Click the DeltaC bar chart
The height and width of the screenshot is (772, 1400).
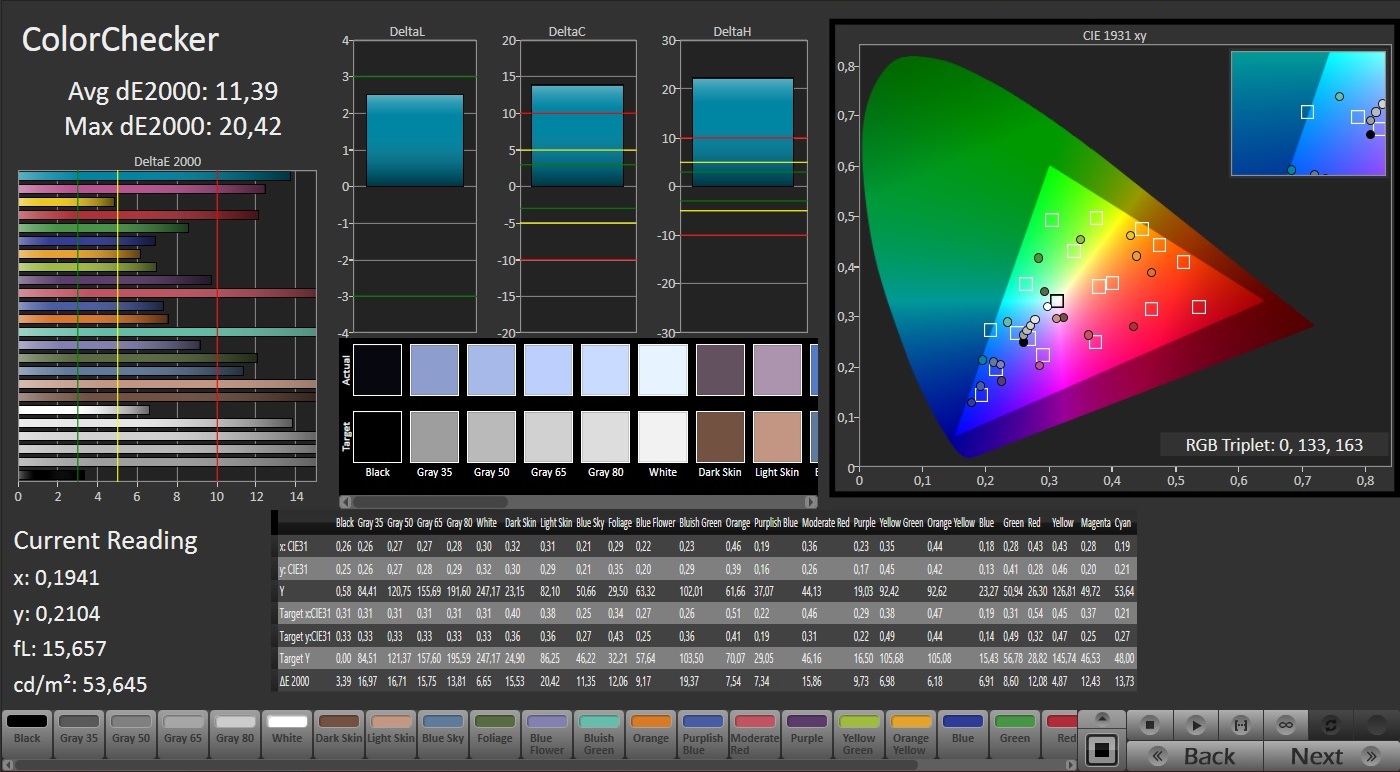point(577,186)
